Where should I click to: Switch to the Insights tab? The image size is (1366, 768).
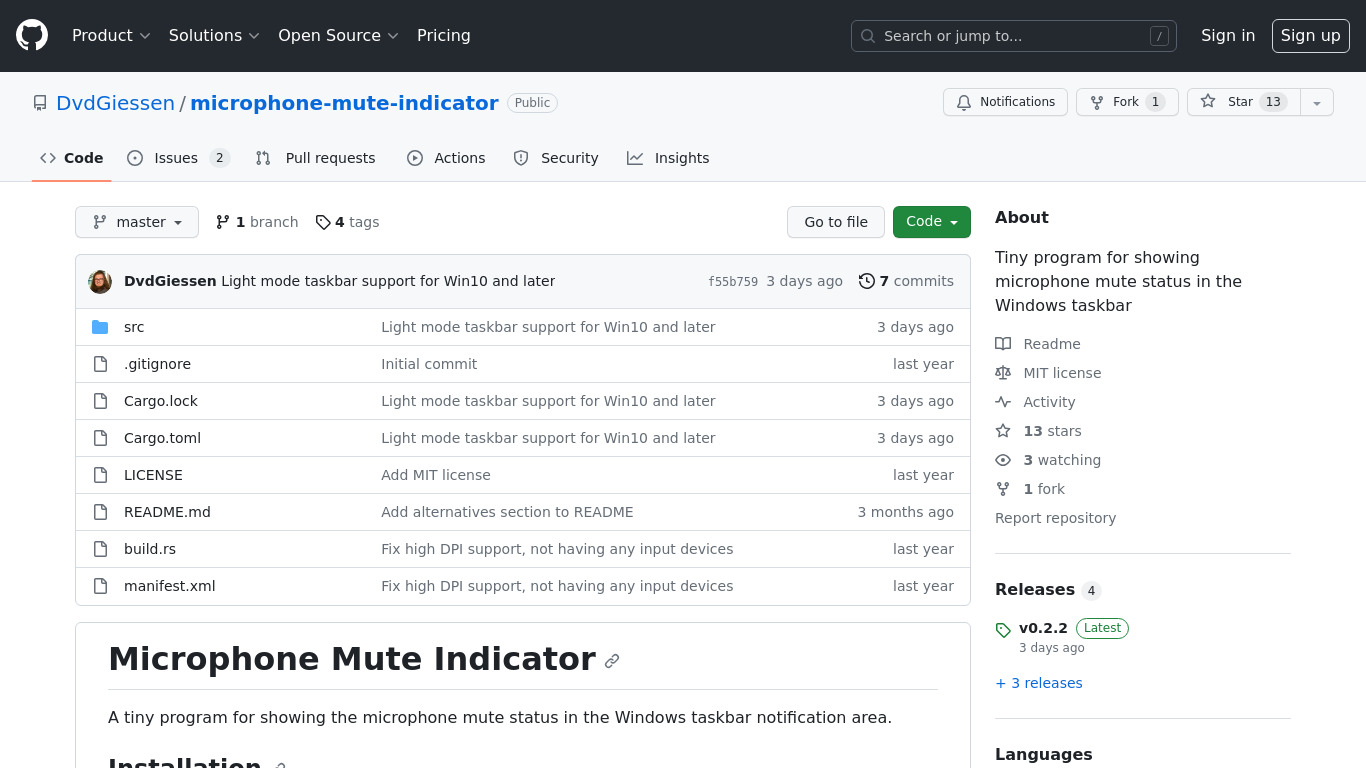[668, 158]
